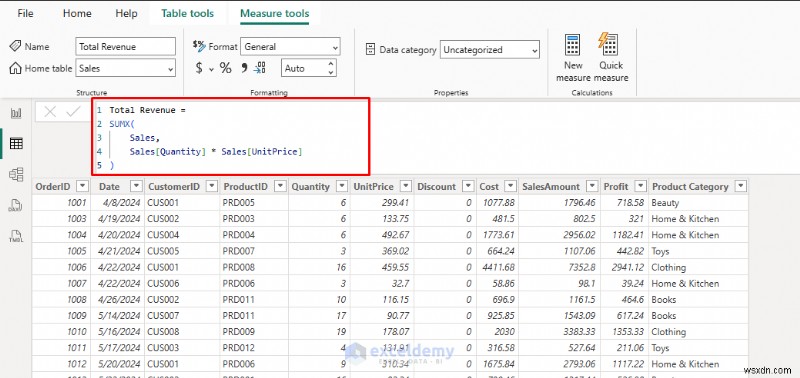The image size is (800, 378).
Task: Open Discount column filter dropdown
Action: click(468, 186)
